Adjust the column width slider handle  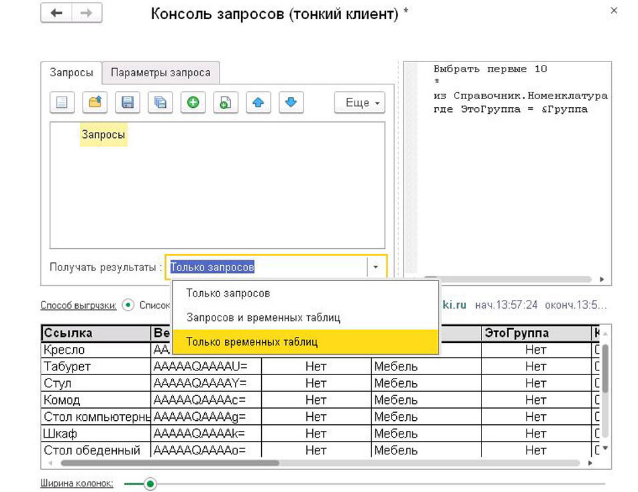[x=150, y=484]
